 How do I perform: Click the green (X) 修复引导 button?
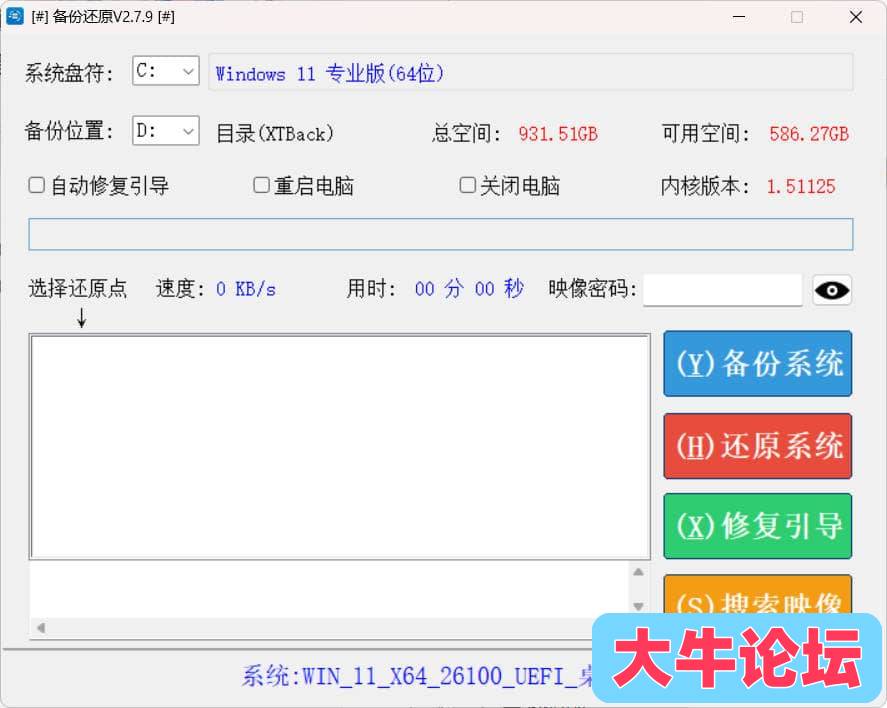coord(757,526)
